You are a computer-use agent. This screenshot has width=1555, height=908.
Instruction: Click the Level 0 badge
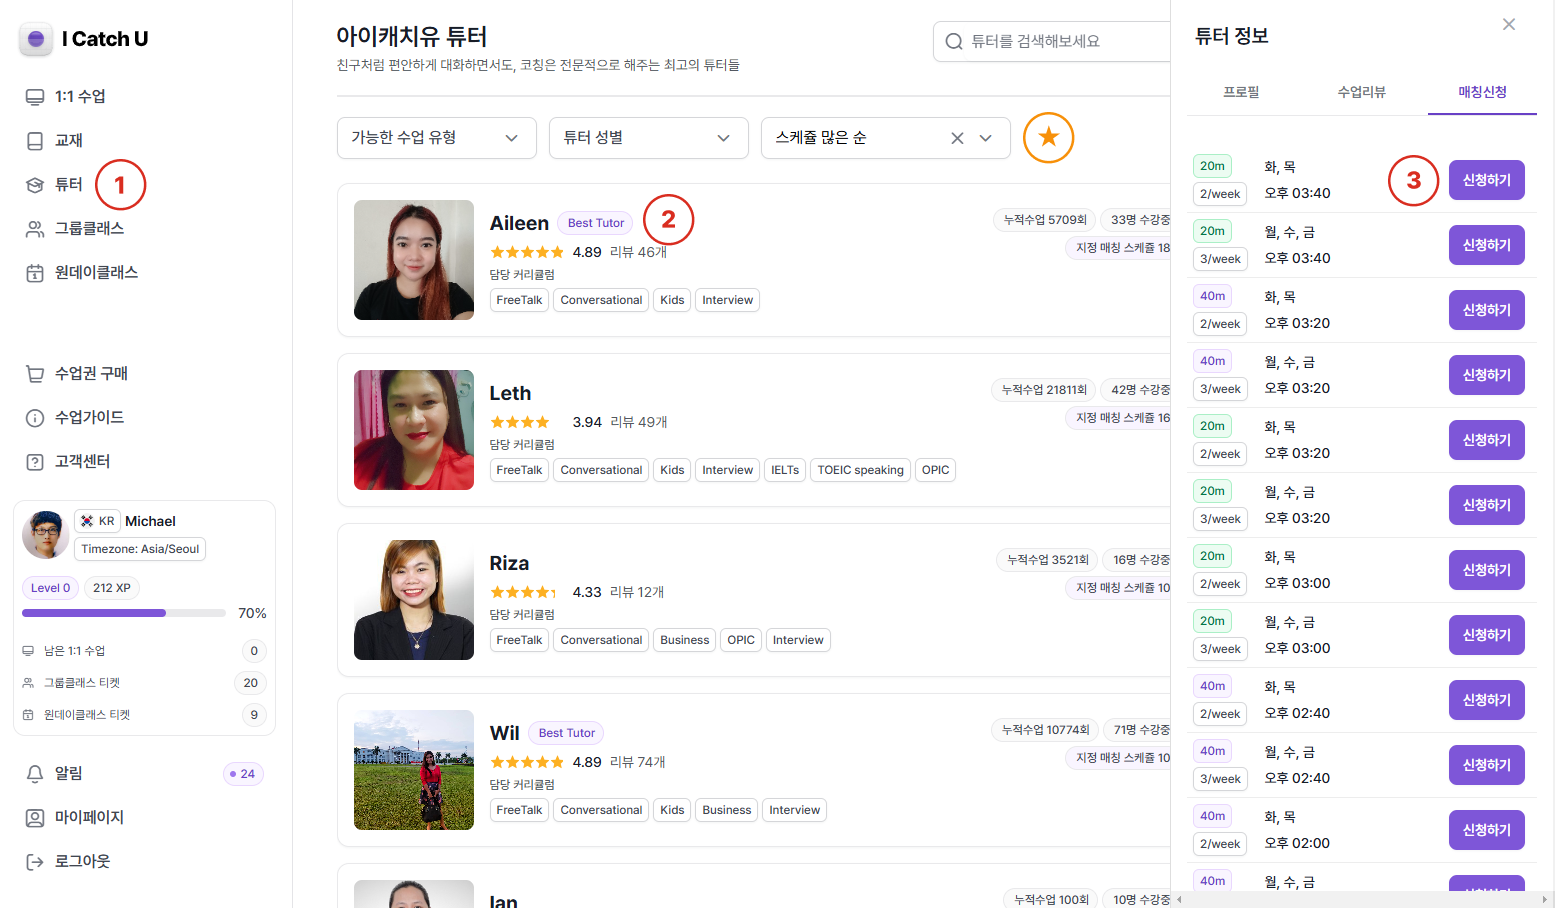point(50,588)
